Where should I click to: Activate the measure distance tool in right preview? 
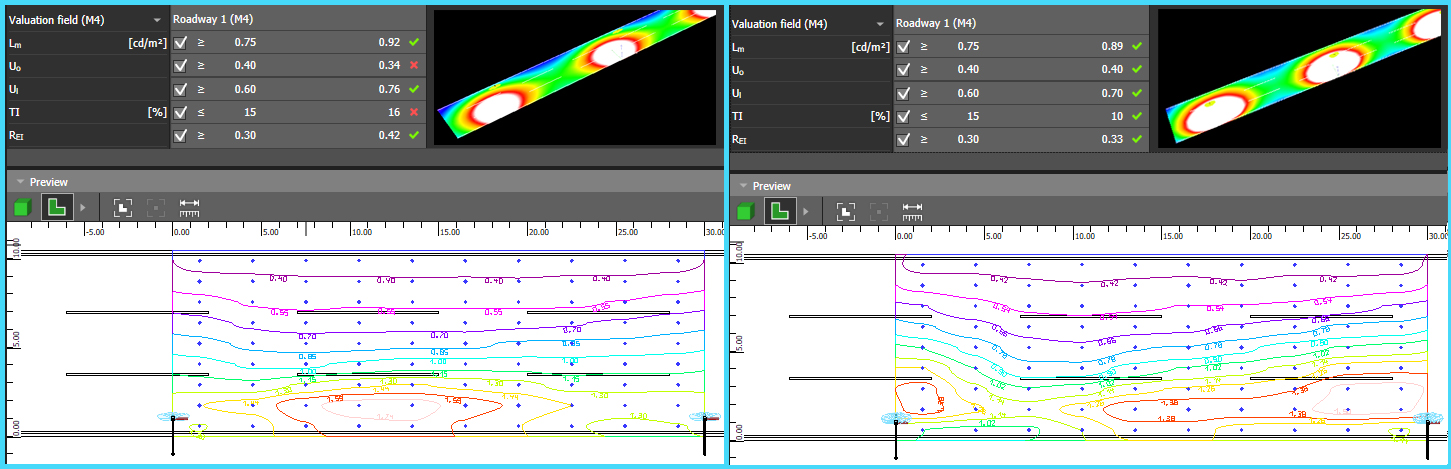912,211
